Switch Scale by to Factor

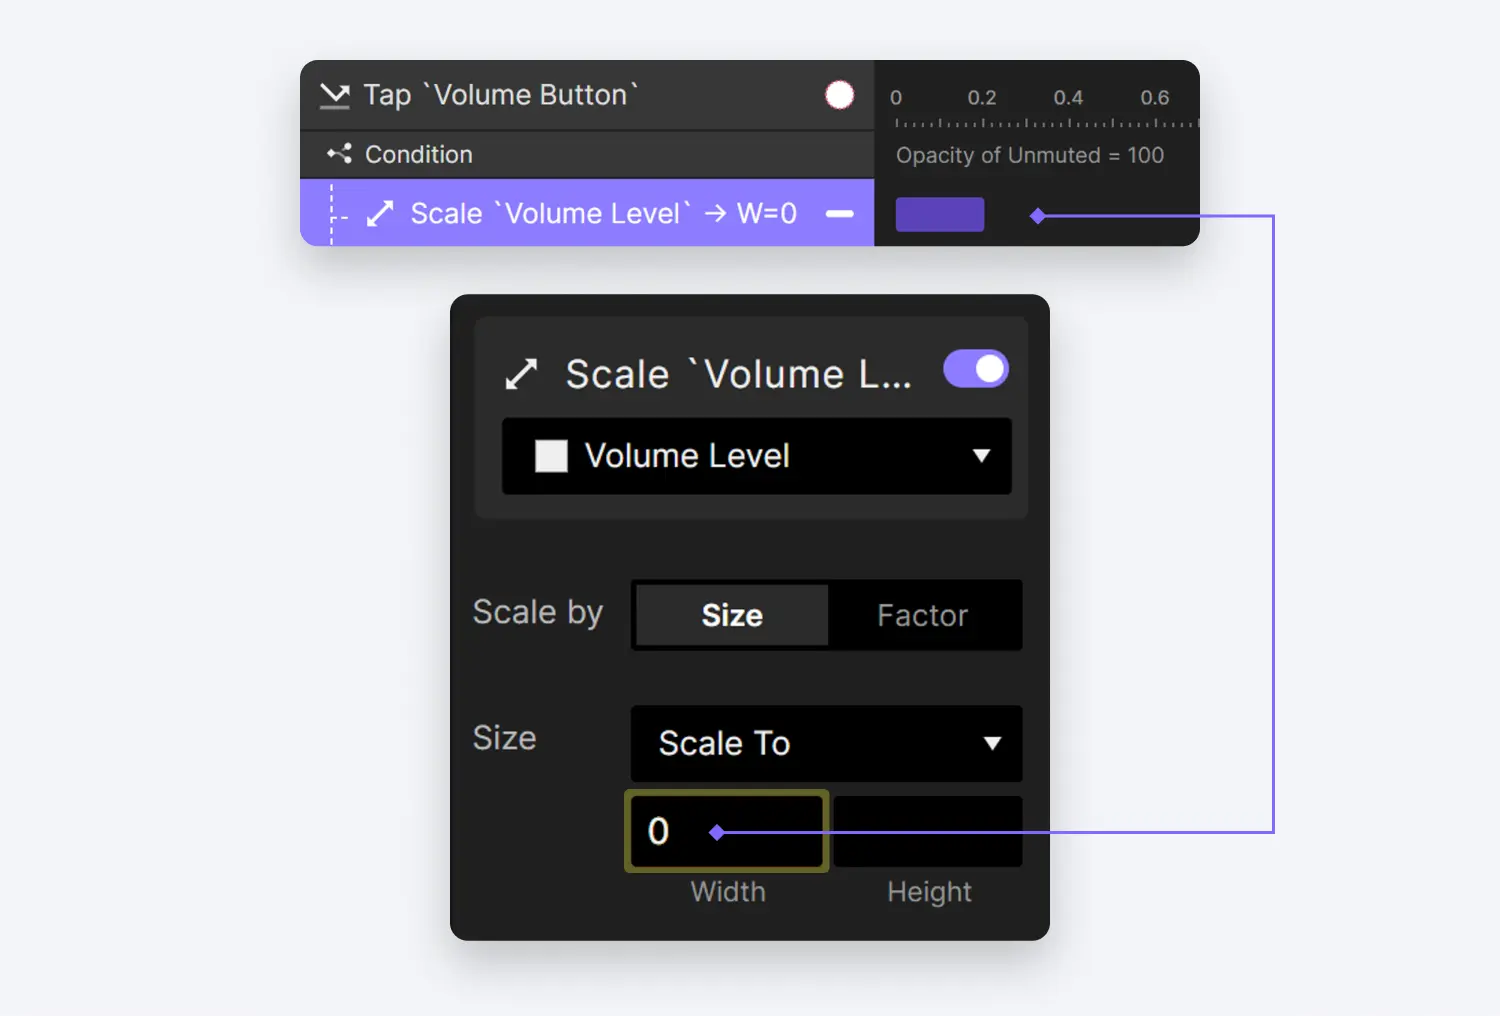(923, 615)
